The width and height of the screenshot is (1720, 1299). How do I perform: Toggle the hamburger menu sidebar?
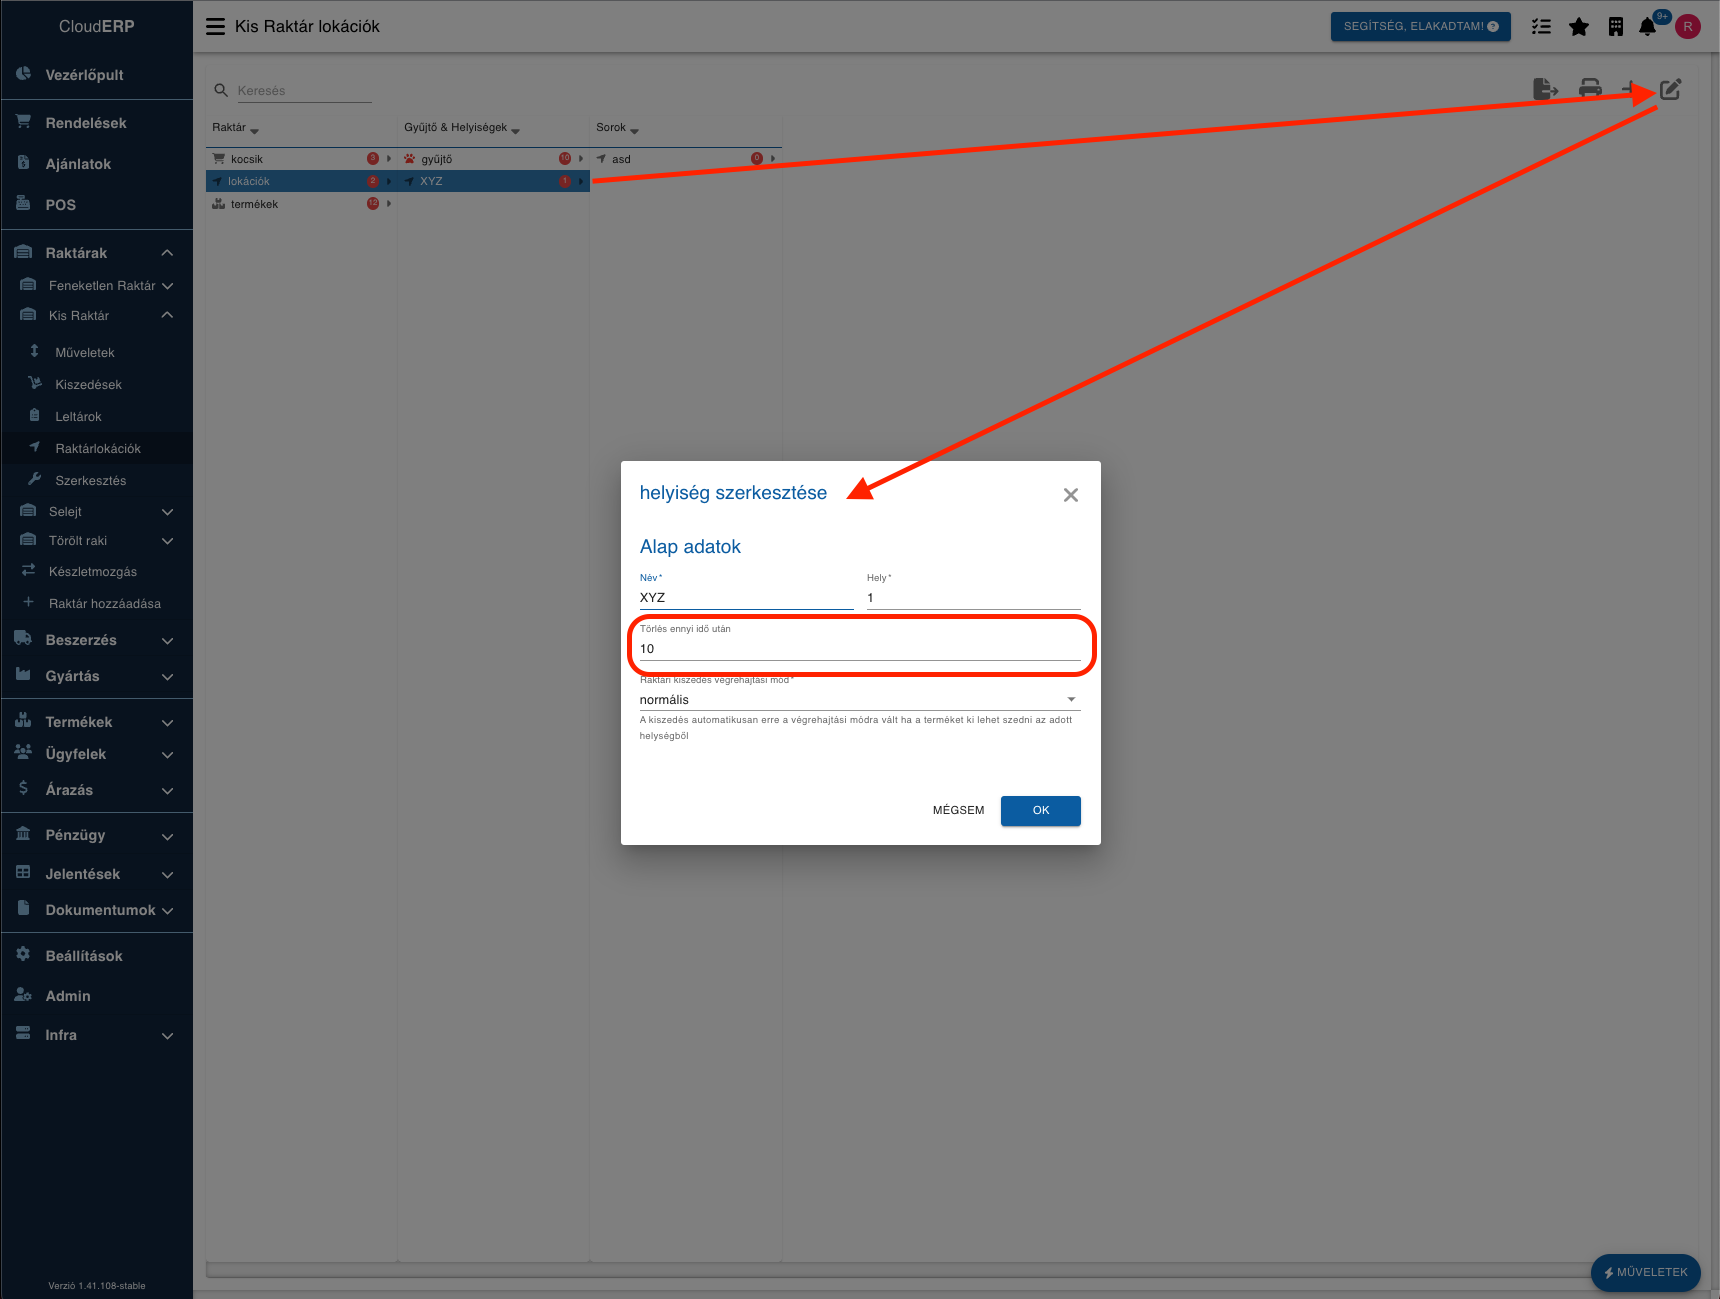(x=215, y=27)
